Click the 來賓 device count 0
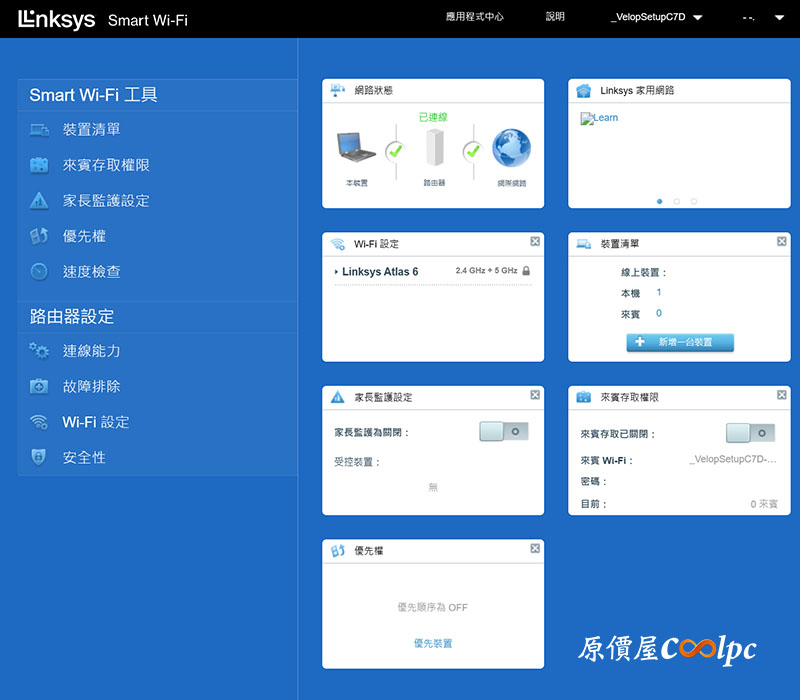This screenshot has height=700, width=800. pos(659,313)
